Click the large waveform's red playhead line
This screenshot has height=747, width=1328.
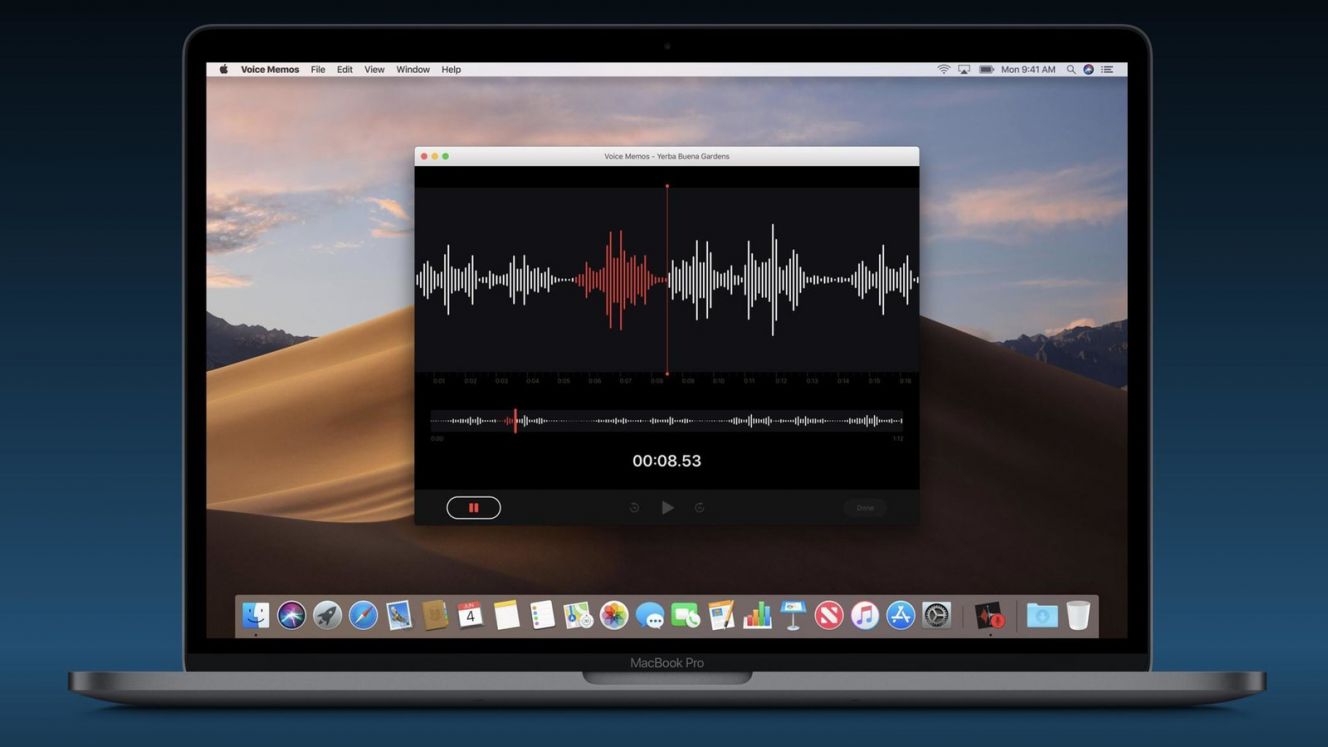click(667, 280)
